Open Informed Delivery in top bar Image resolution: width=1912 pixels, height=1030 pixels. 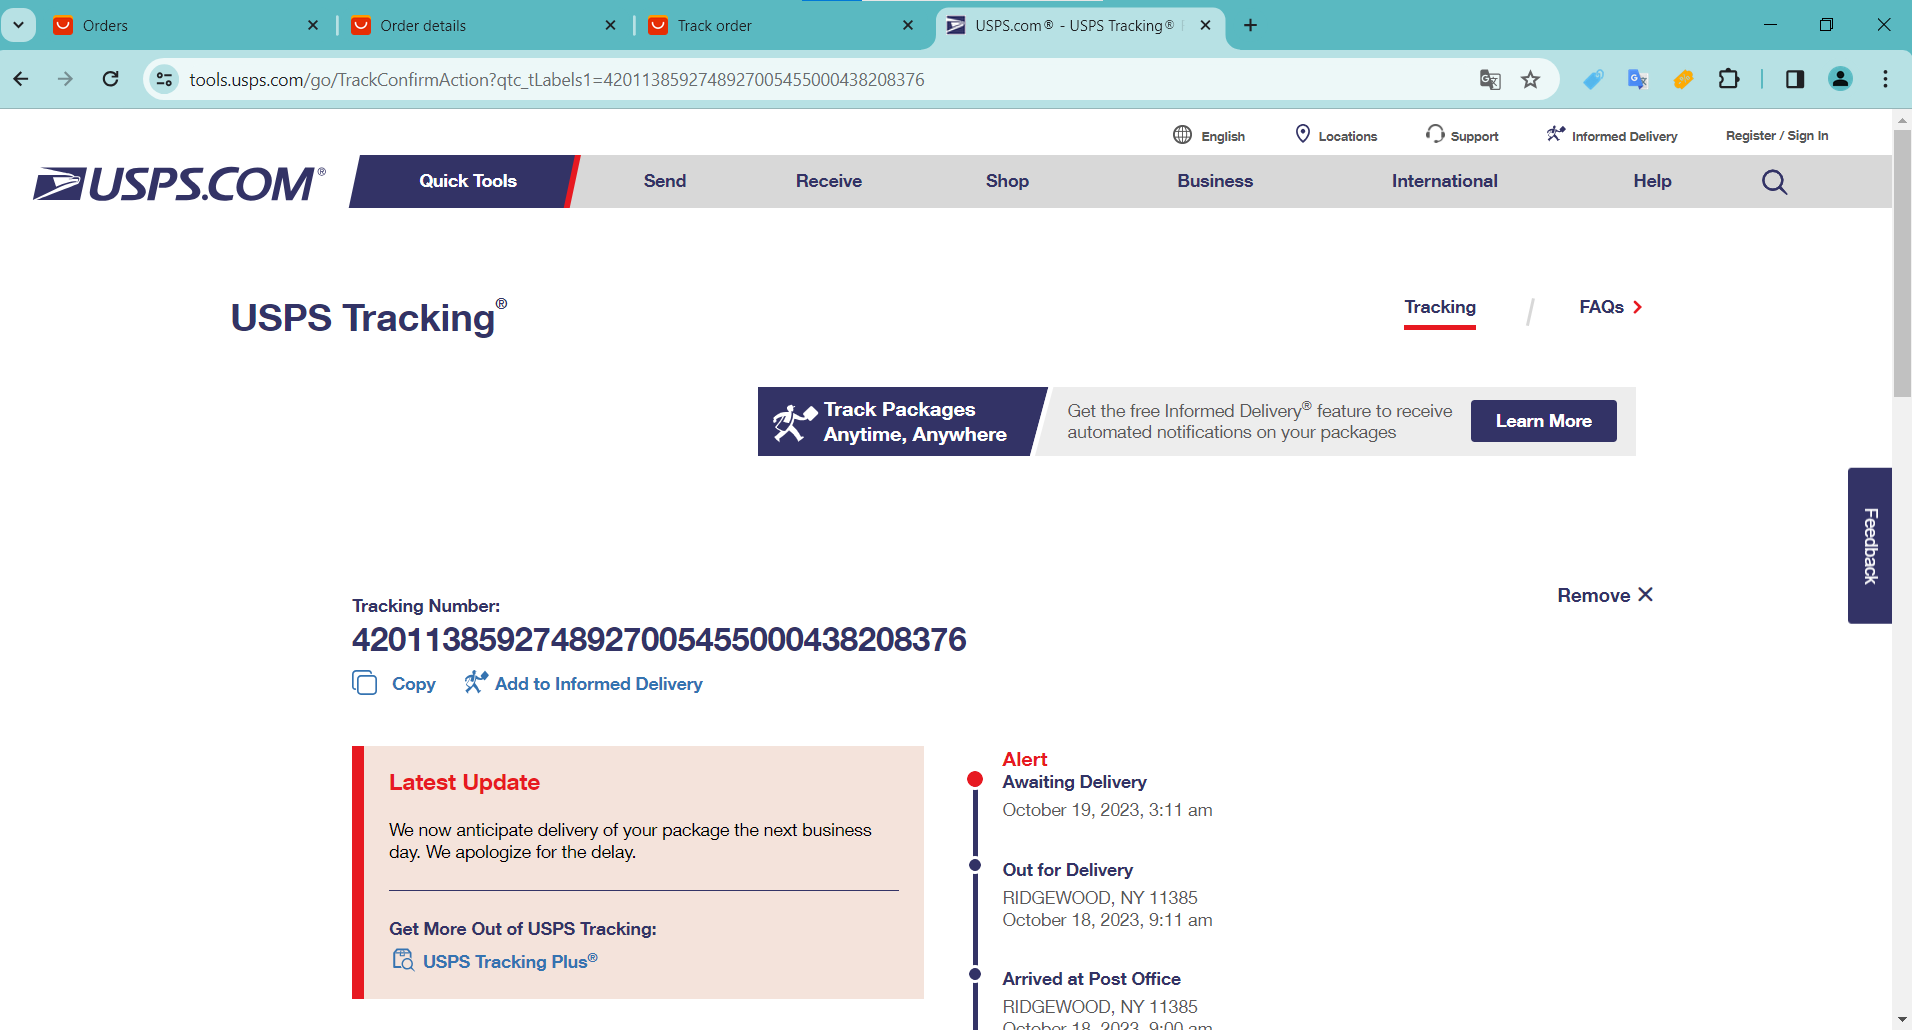(1612, 135)
